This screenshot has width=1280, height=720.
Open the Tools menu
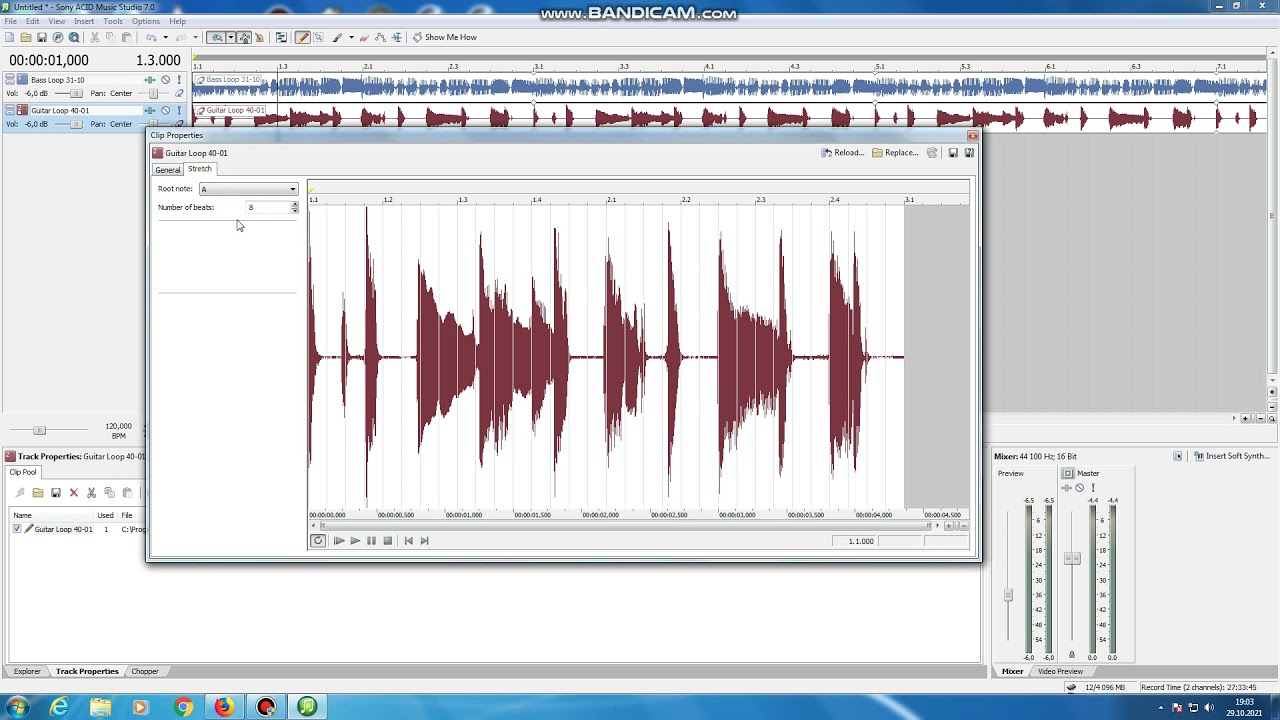113,21
